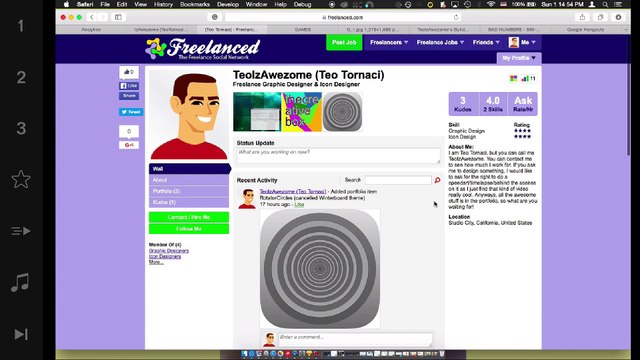Open Safari's downloads icon

(x=618, y=17)
